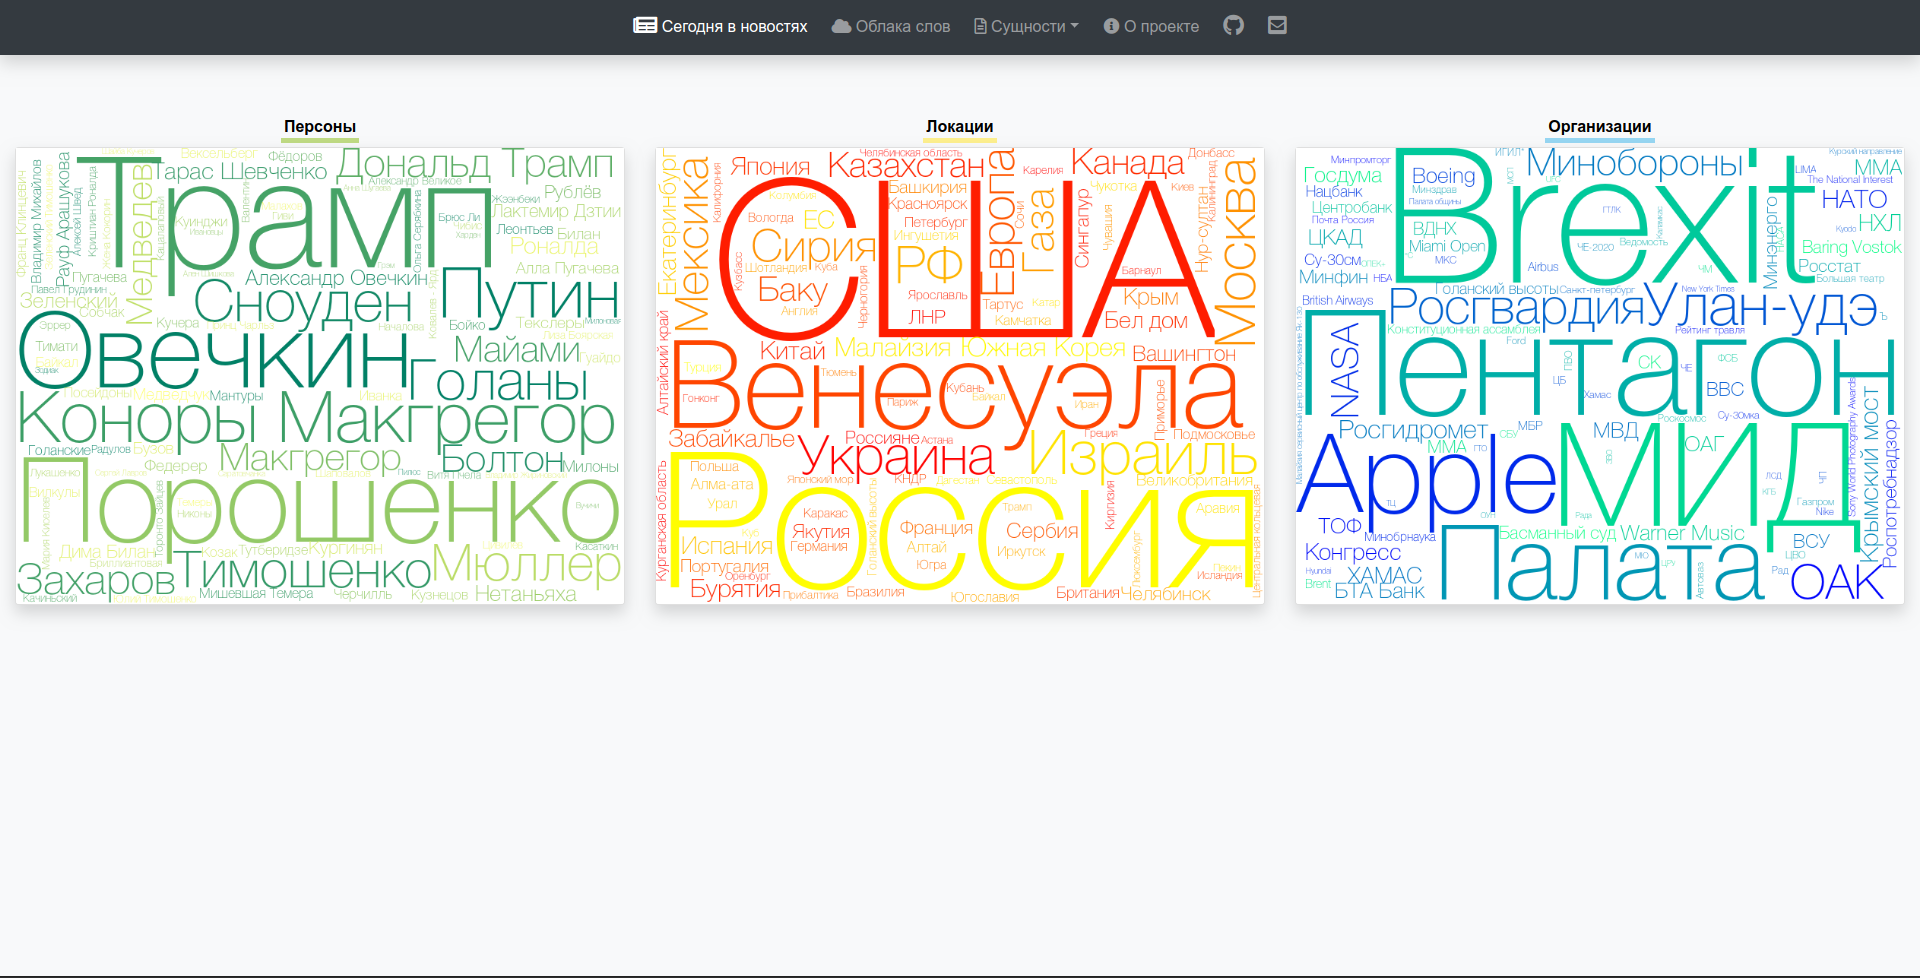This screenshot has height=978, width=1920.
Task: Click Украина in the locations cloud
Action: (896, 456)
